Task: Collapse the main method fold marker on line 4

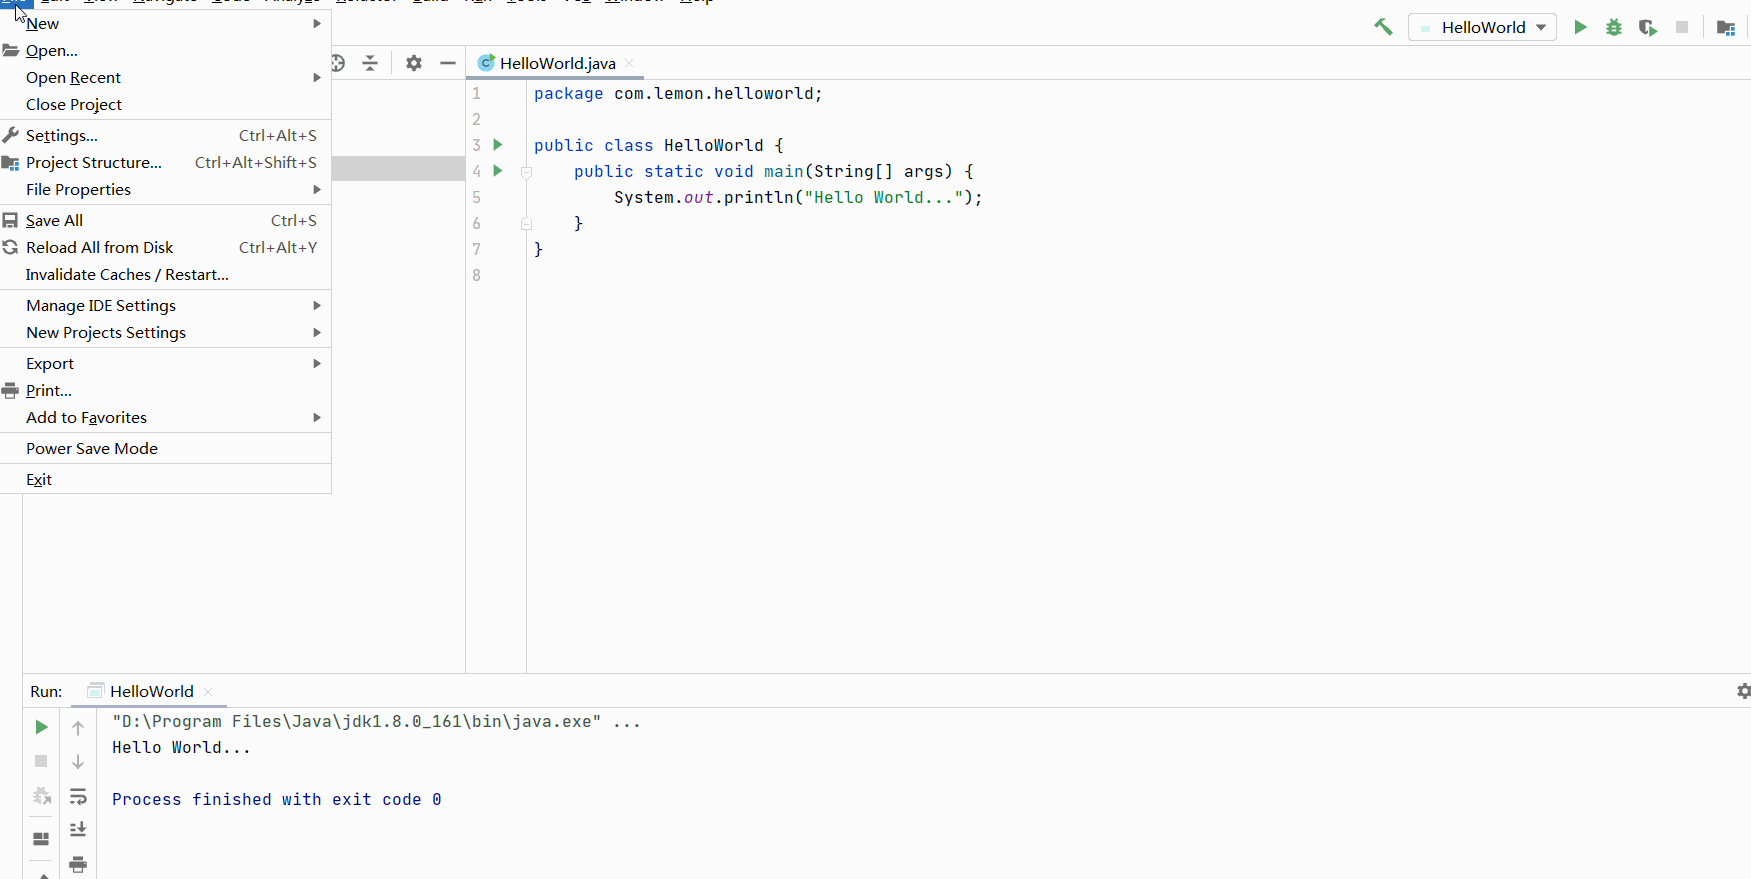Action: click(526, 172)
